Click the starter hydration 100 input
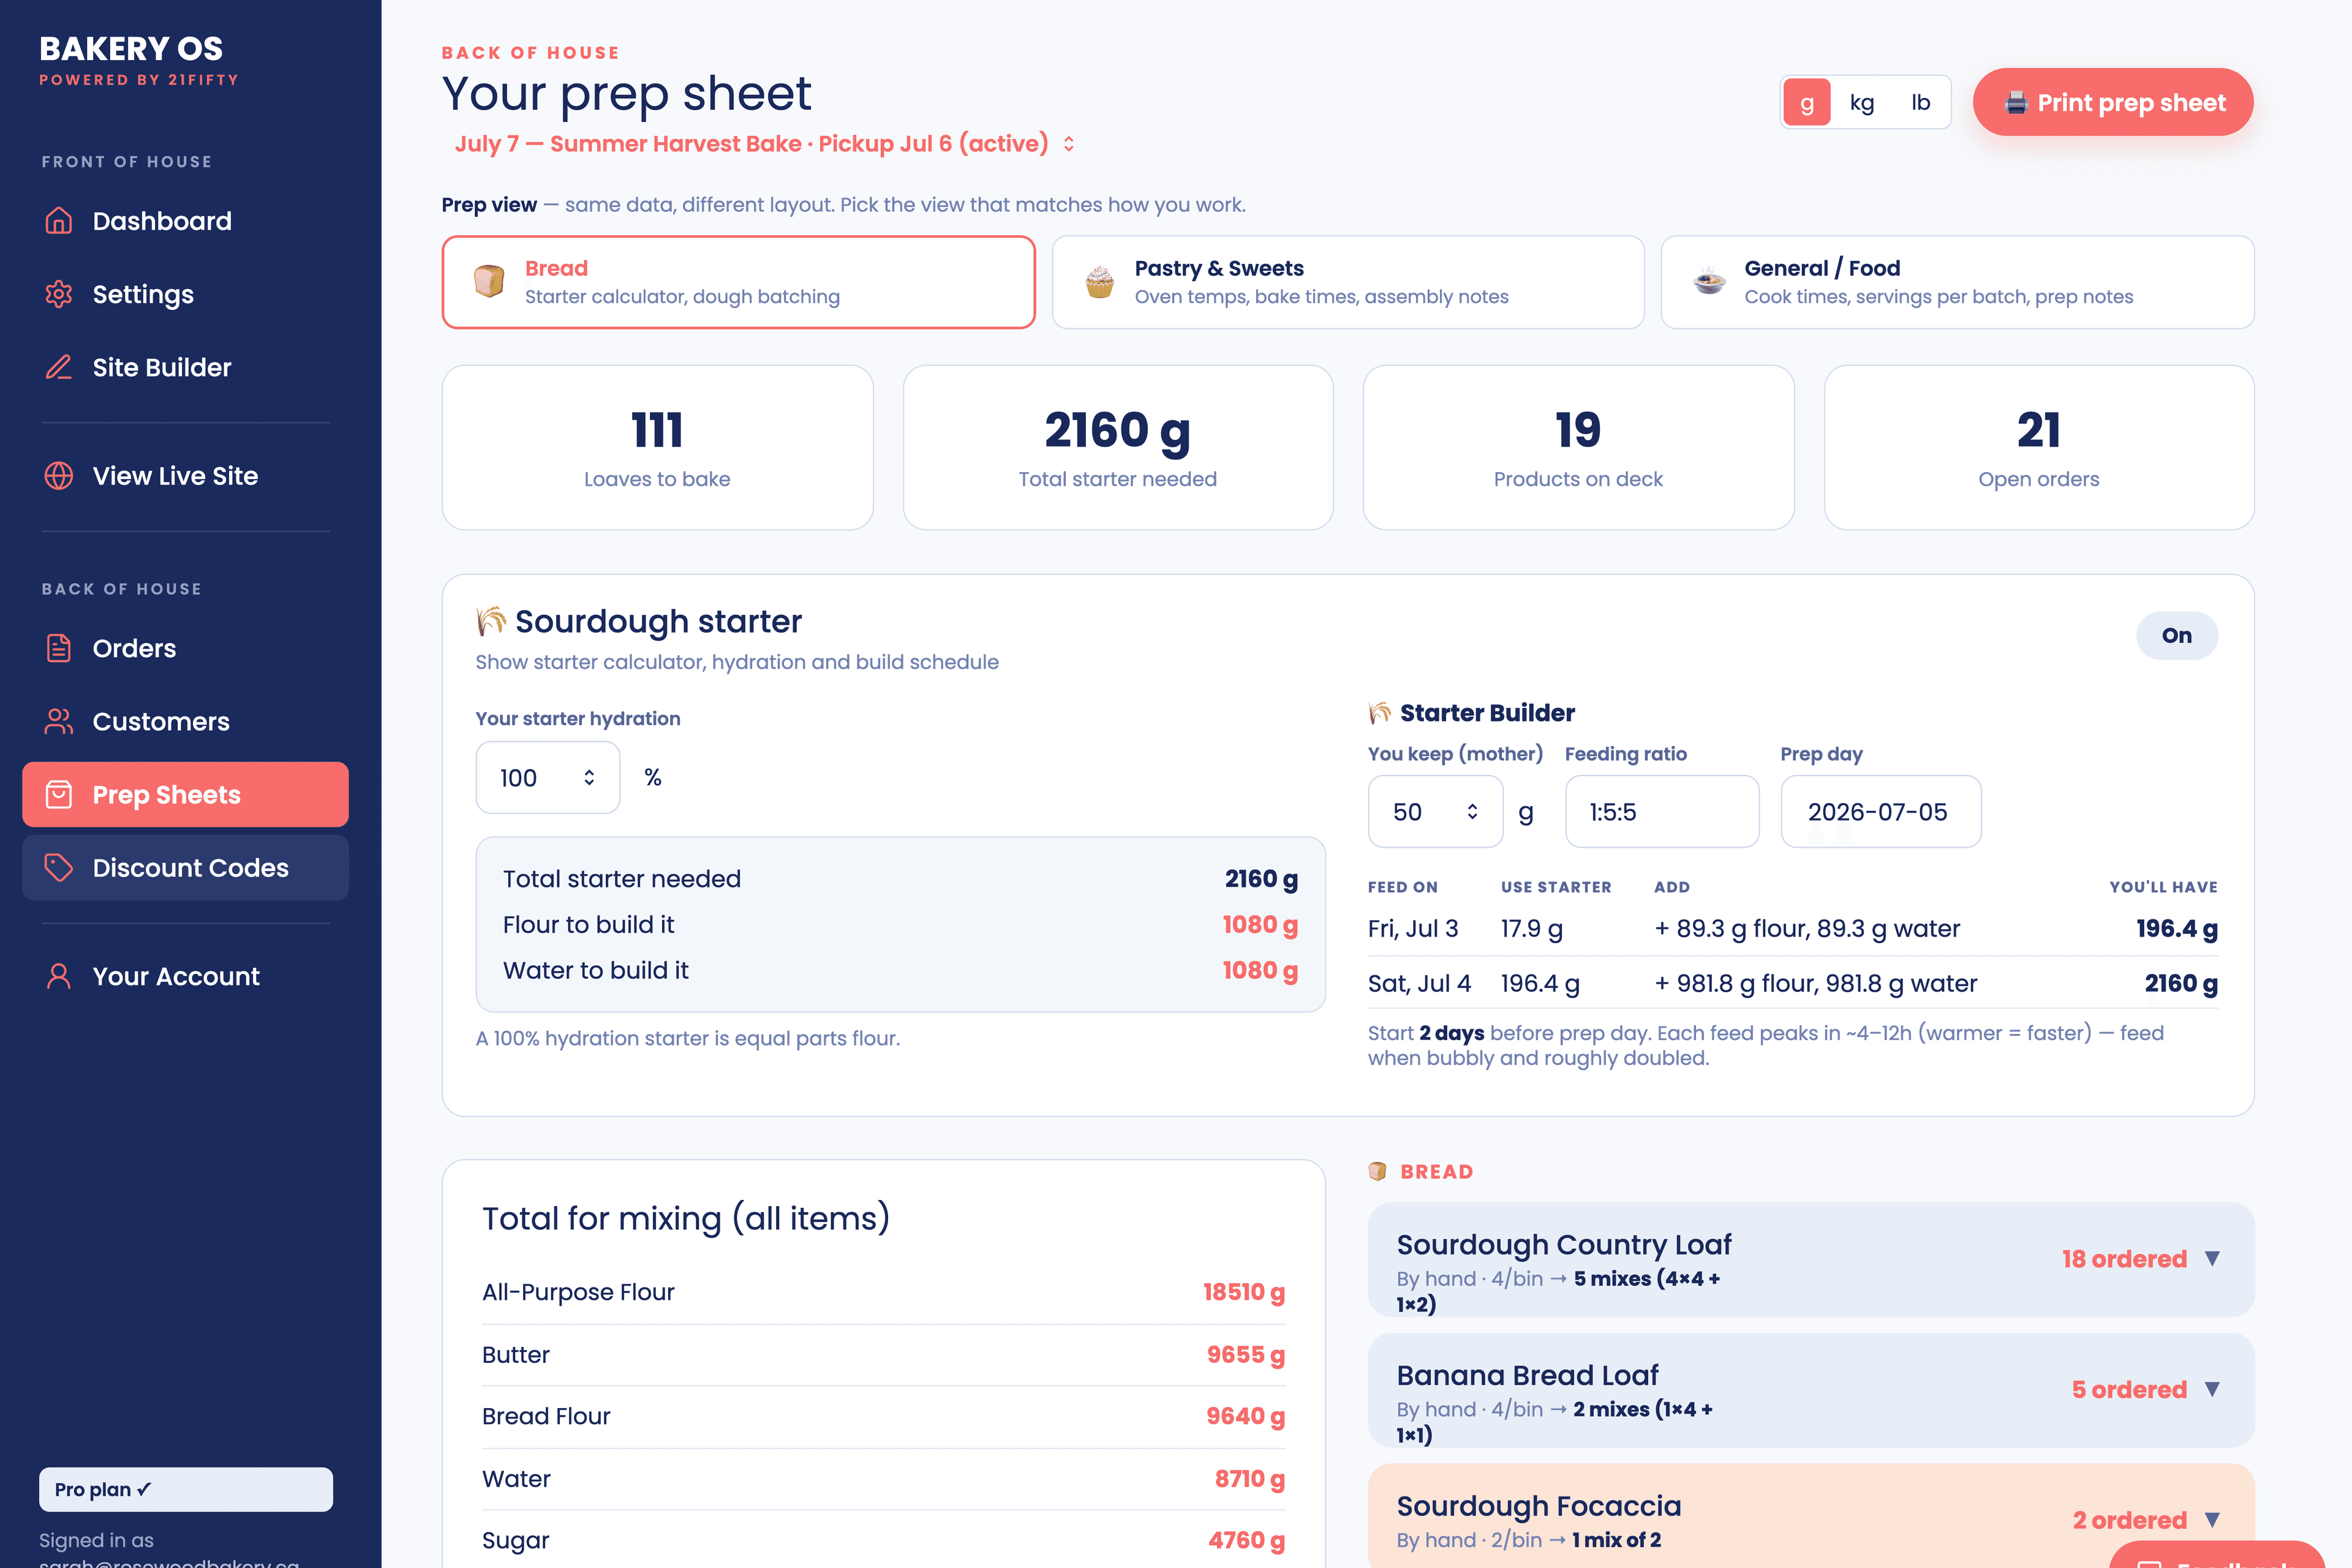 [x=547, y=778]
